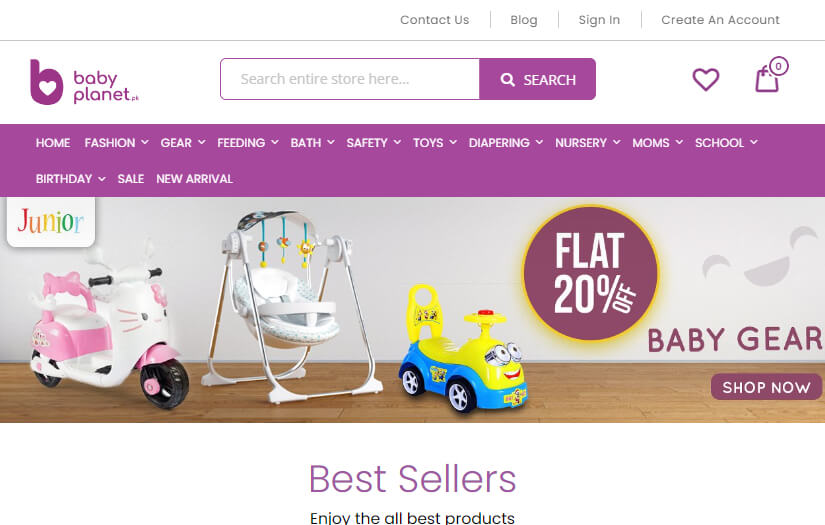Open the Sale menu item
The width and height of the screenshot is (825, 525).
(x=130, y=179)
